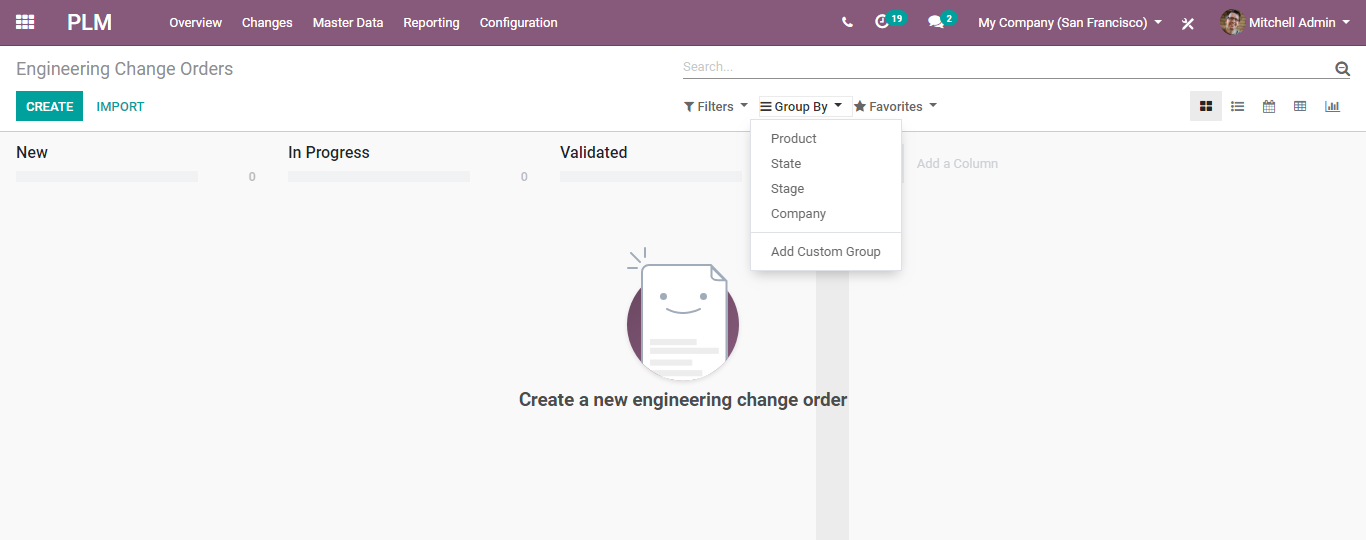Viewport: 1366px width, 540px height.
Task: Switch to Kanban view
Action: click(1206, 106)
